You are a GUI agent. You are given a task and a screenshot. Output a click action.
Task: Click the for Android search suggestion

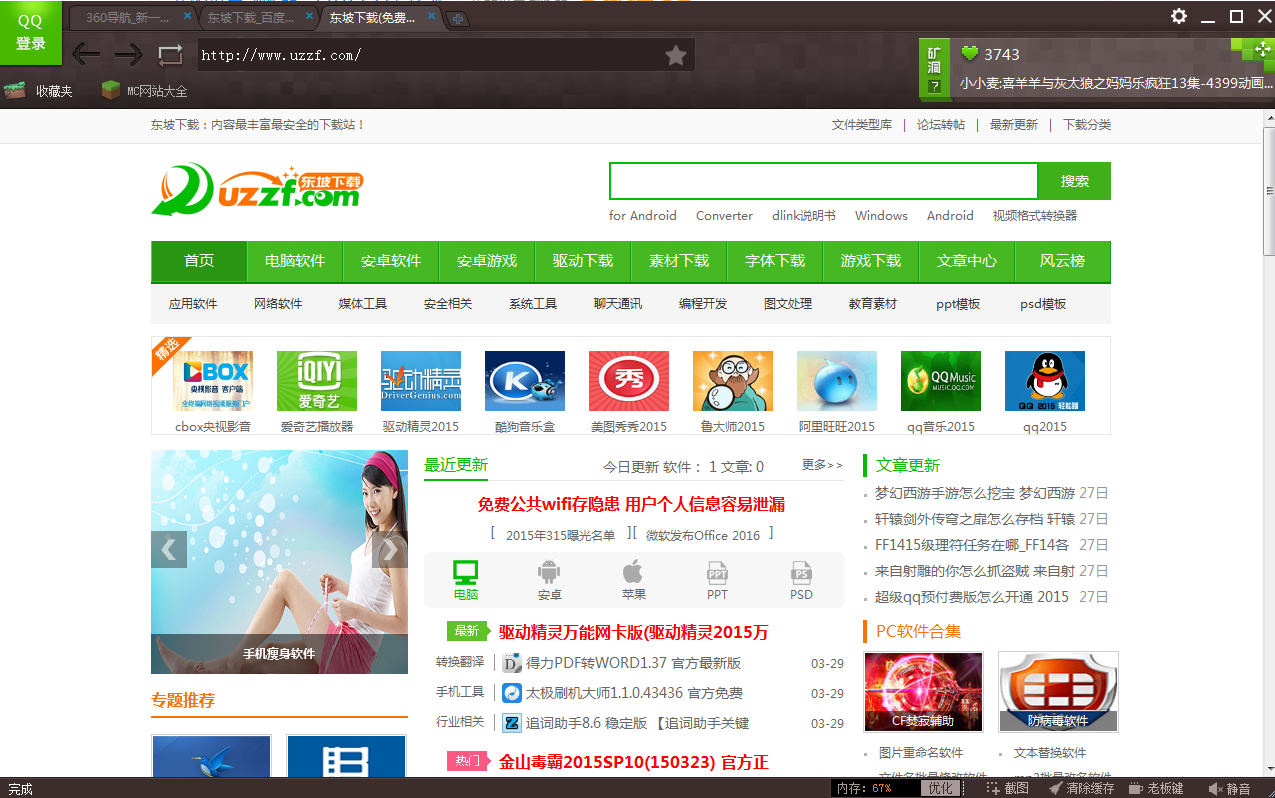click(643, 216)
